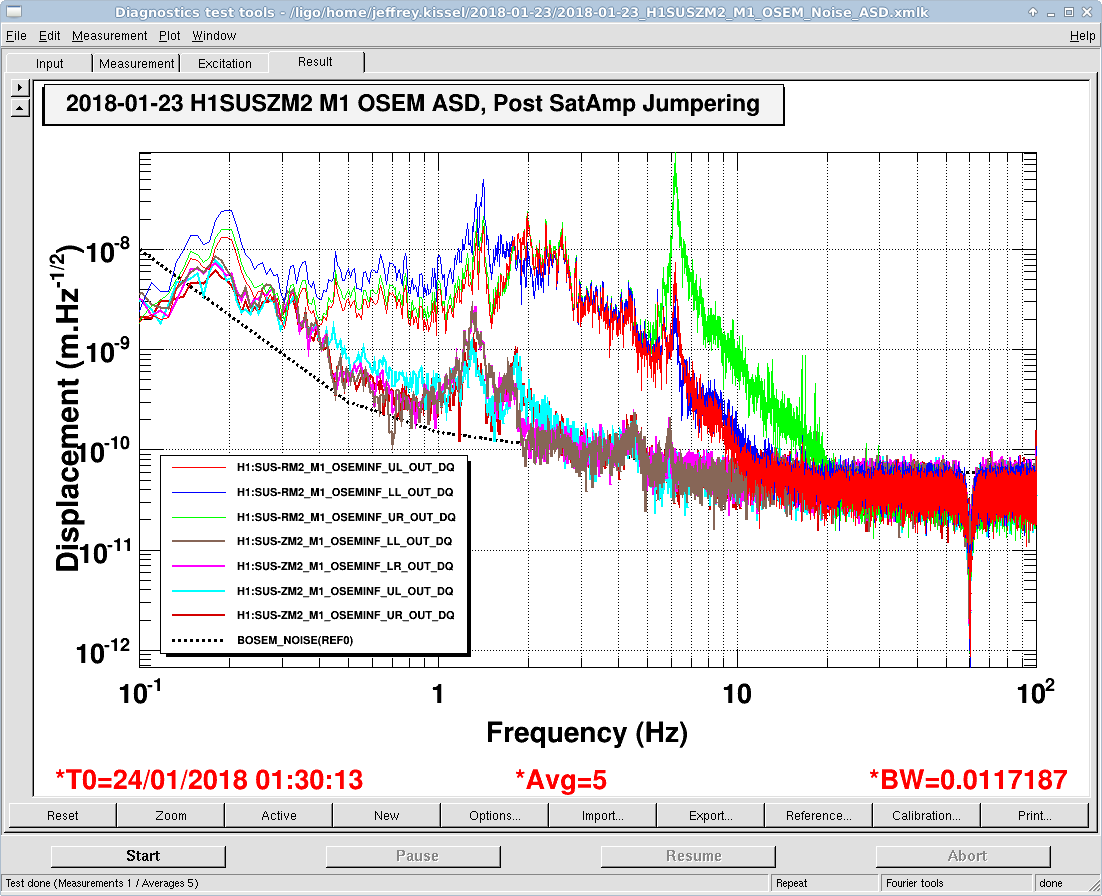The image size is (1102, 896).
Task: Click the Import... button
Action: point(602,815)
